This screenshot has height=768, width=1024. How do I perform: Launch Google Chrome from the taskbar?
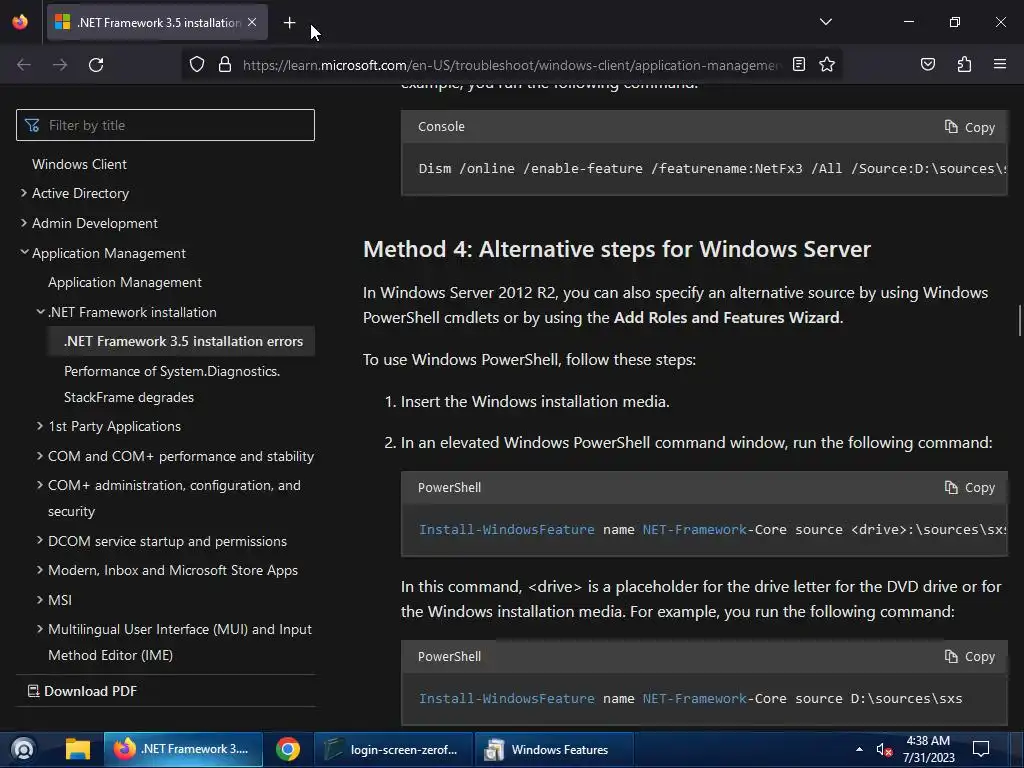point(288,749)
